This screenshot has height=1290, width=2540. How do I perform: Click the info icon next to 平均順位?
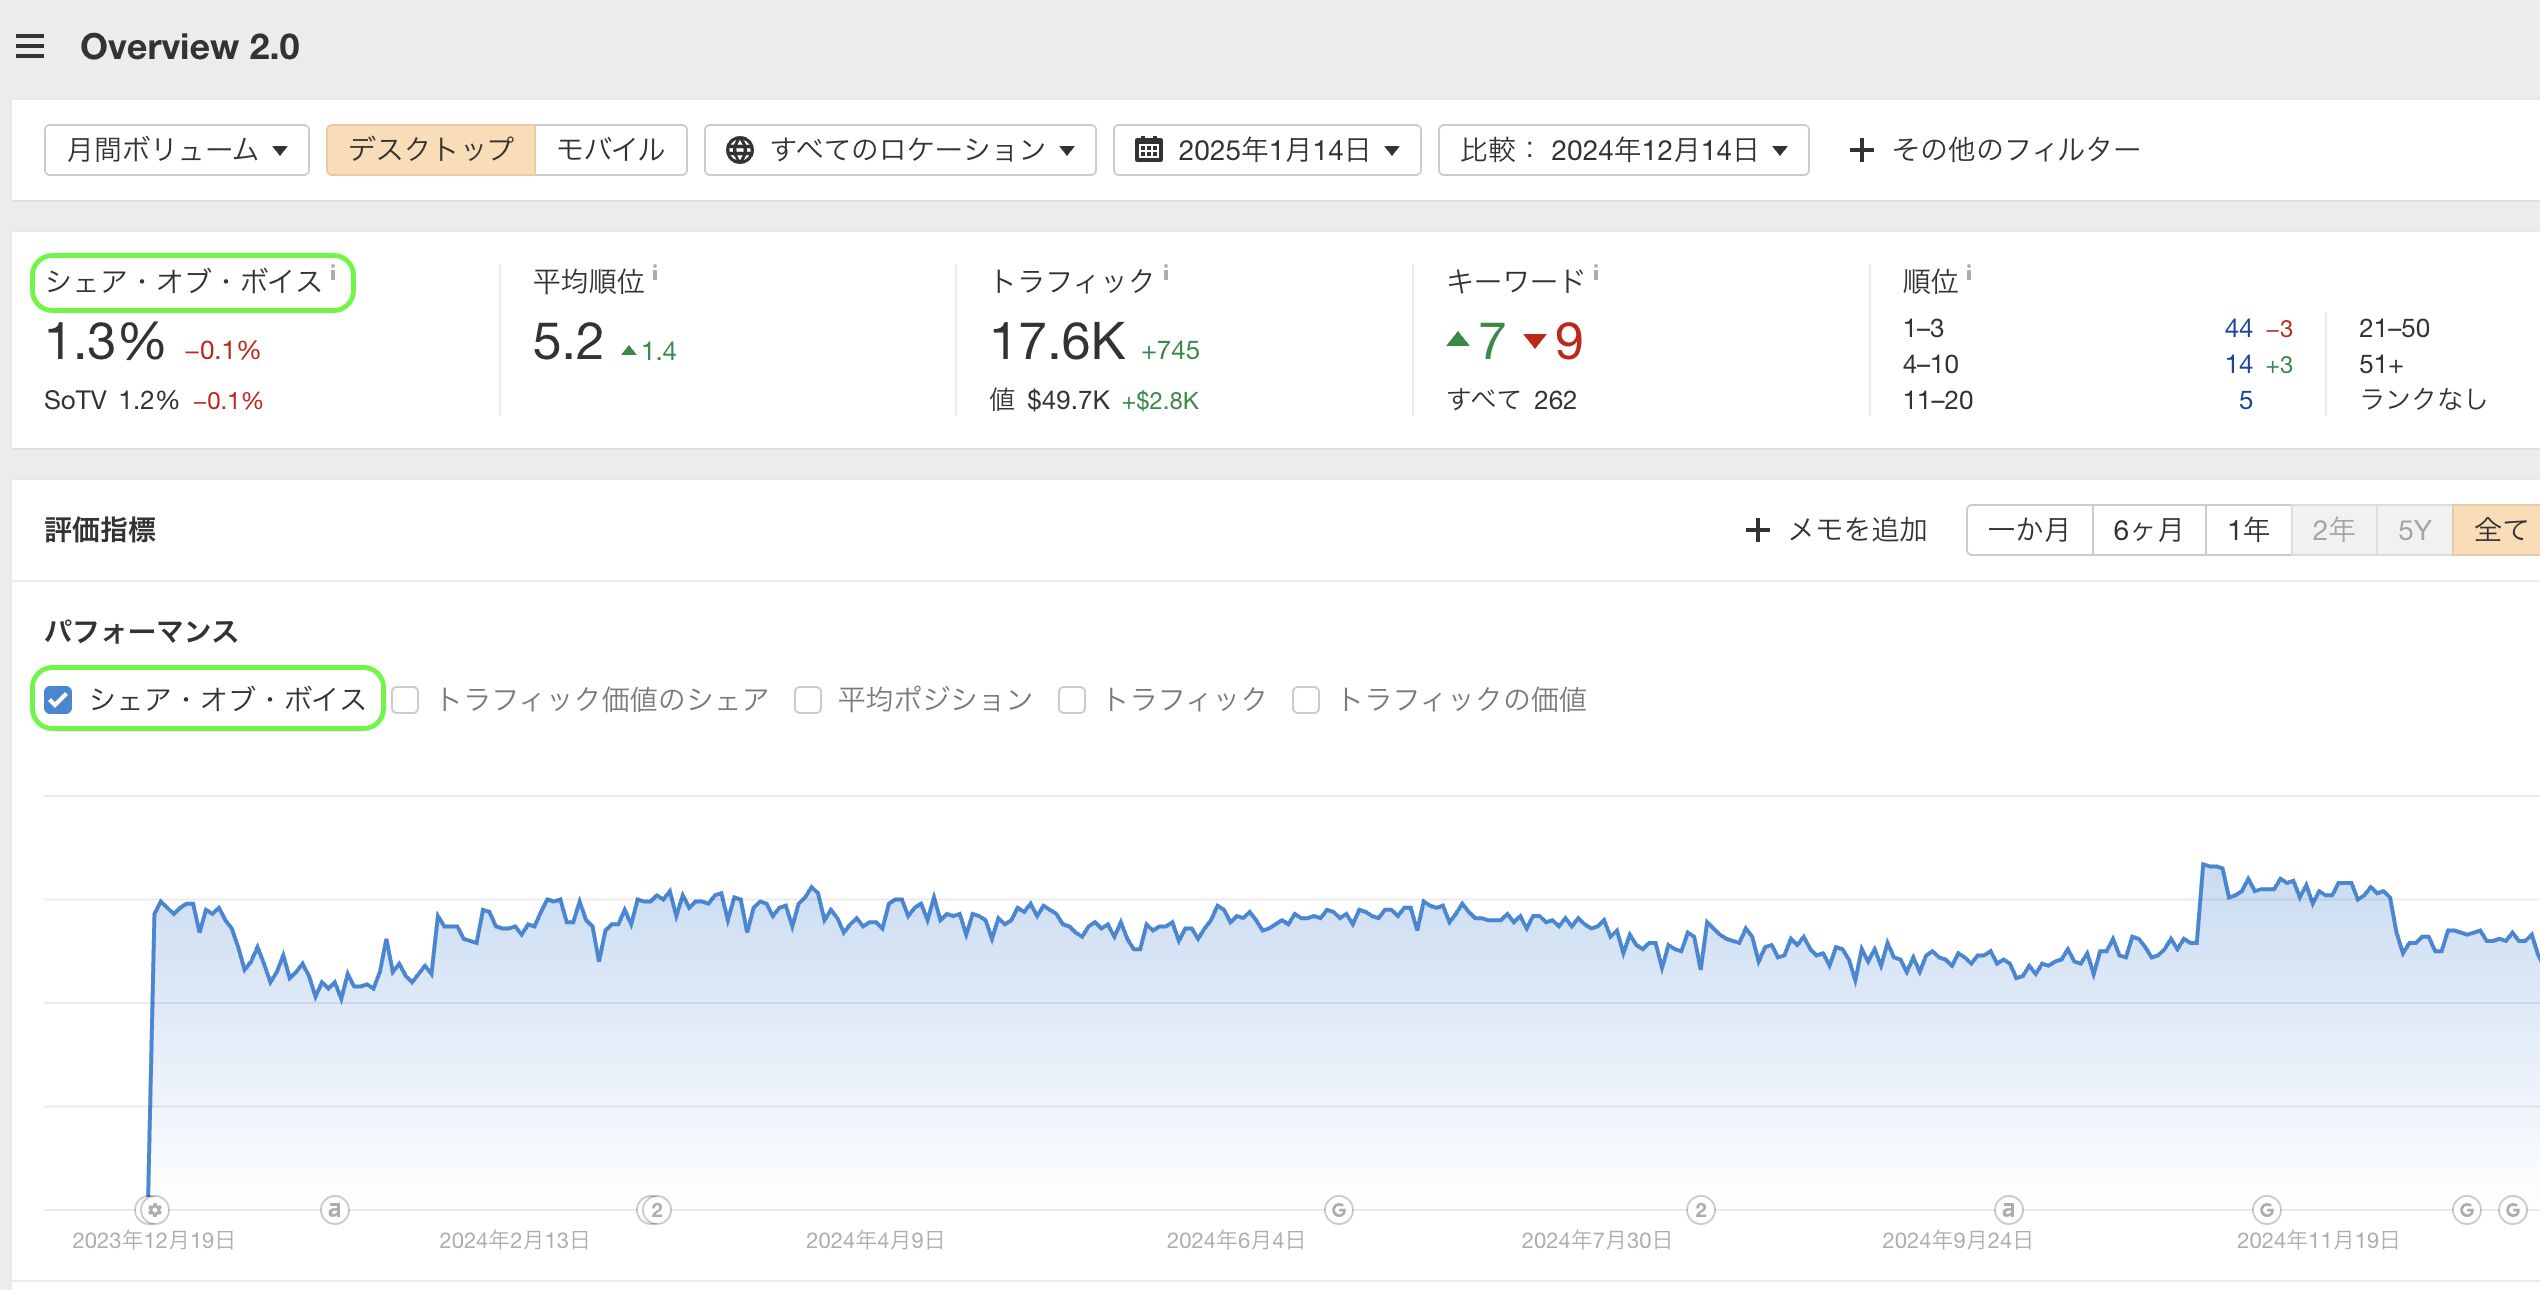point(655,272)
